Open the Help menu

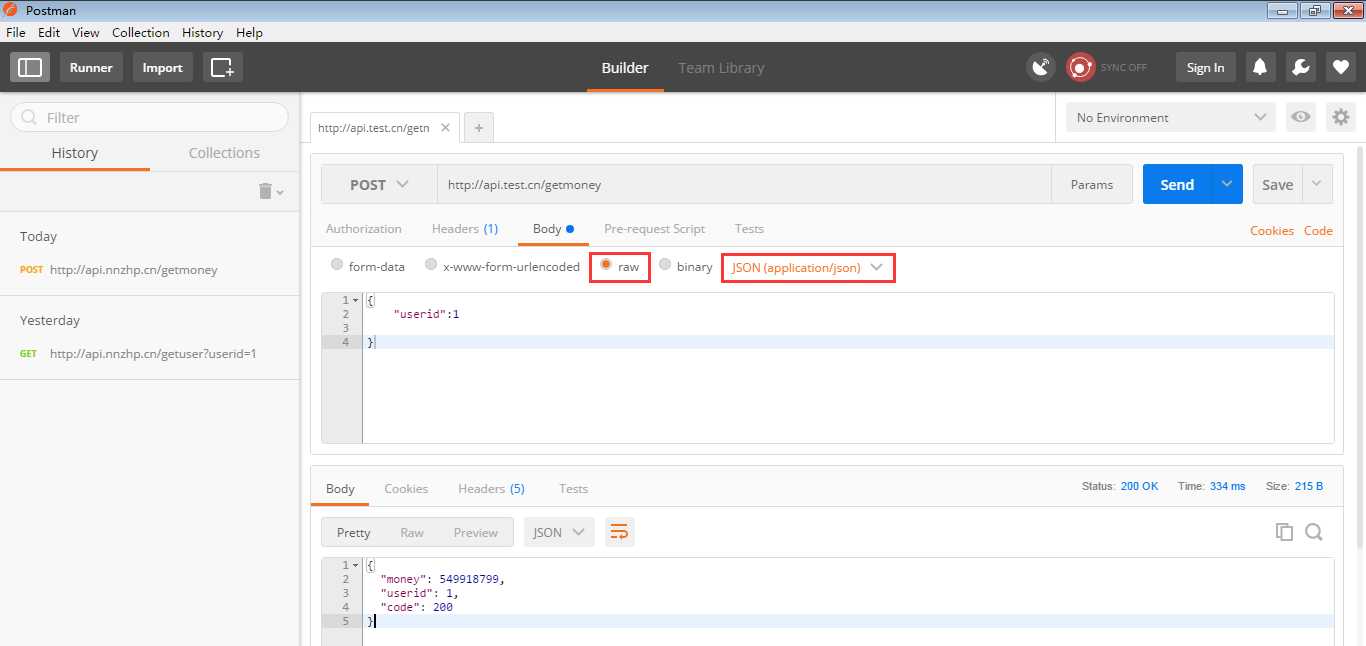(249, 32)
